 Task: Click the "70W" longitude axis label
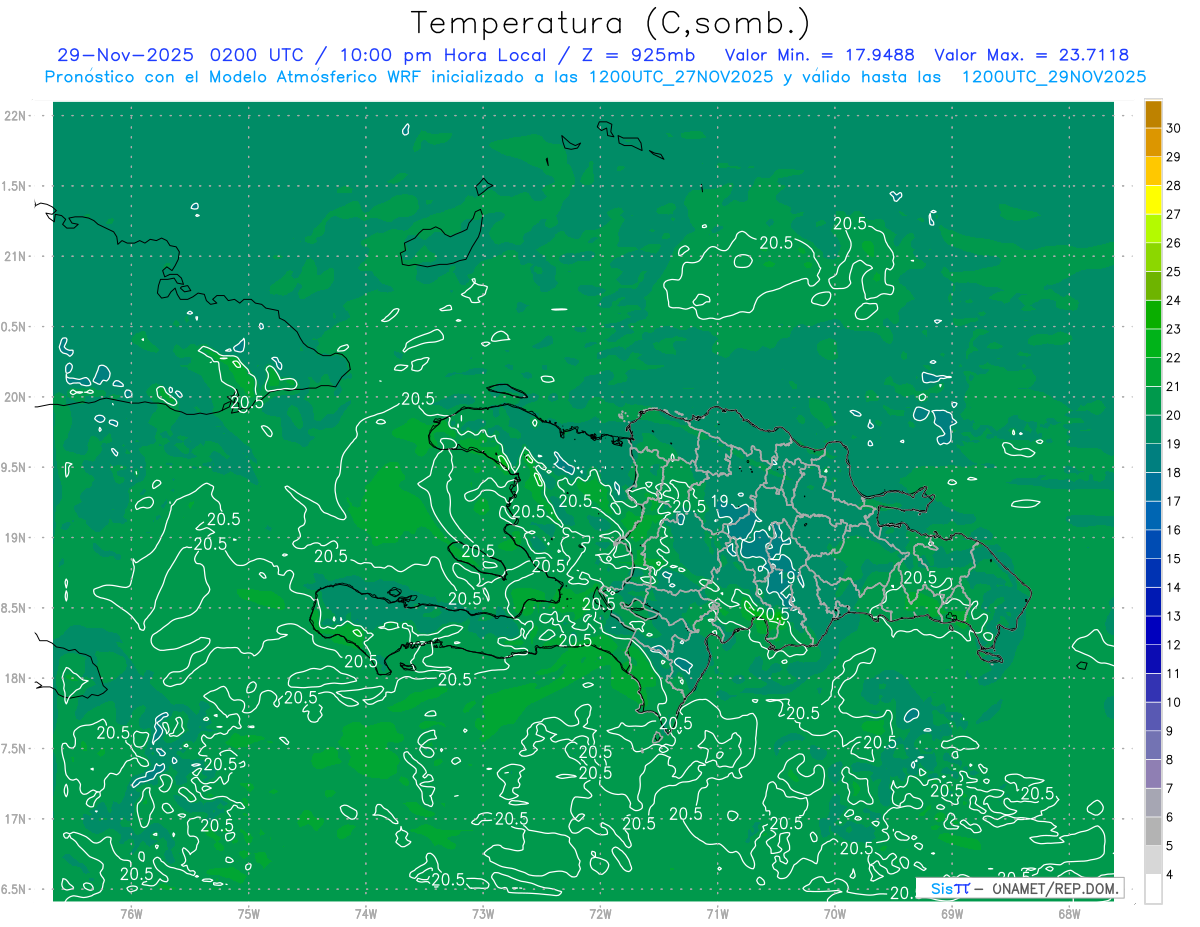pos(835,912)
